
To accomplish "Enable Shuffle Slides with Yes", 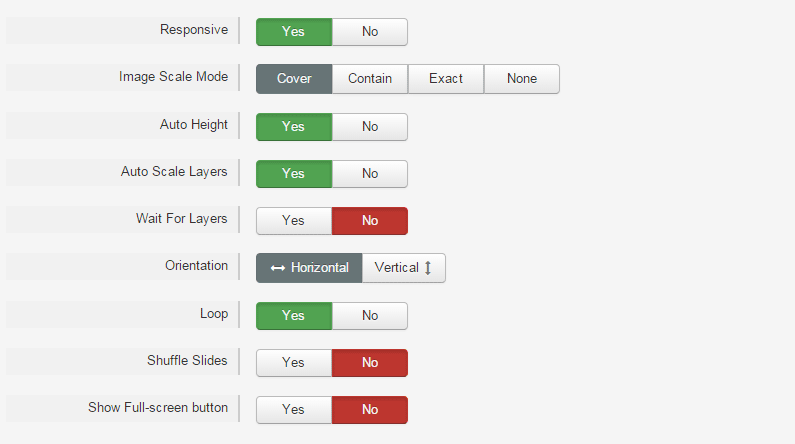I will (294, 363).
